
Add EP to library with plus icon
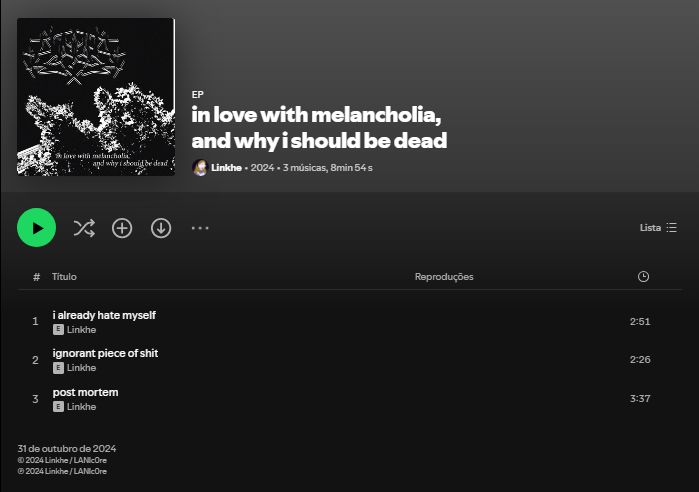tap(122, 228)
